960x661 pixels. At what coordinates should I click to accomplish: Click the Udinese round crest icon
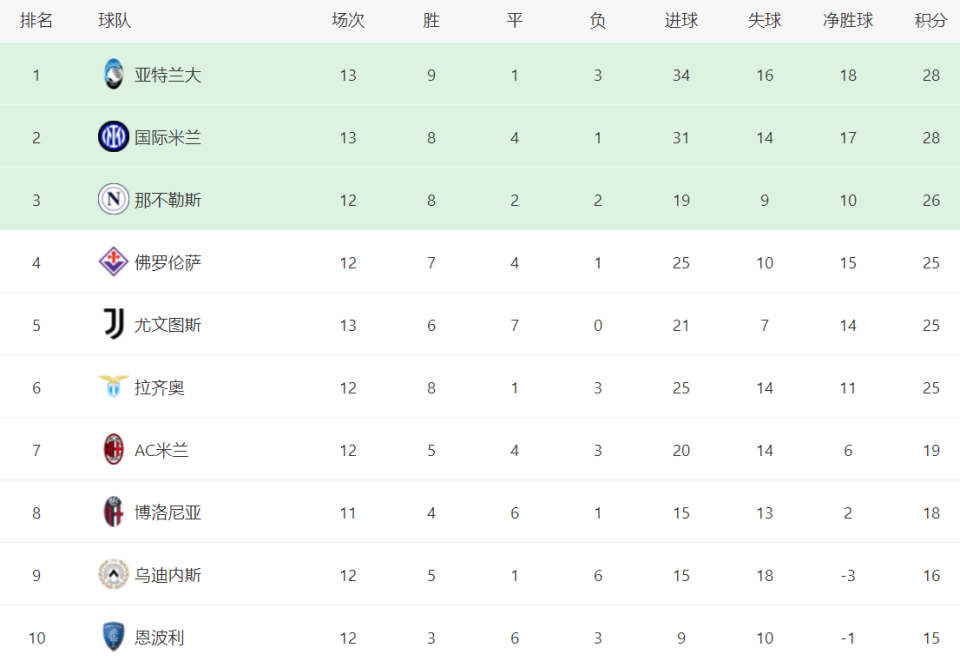pos(113,574)
